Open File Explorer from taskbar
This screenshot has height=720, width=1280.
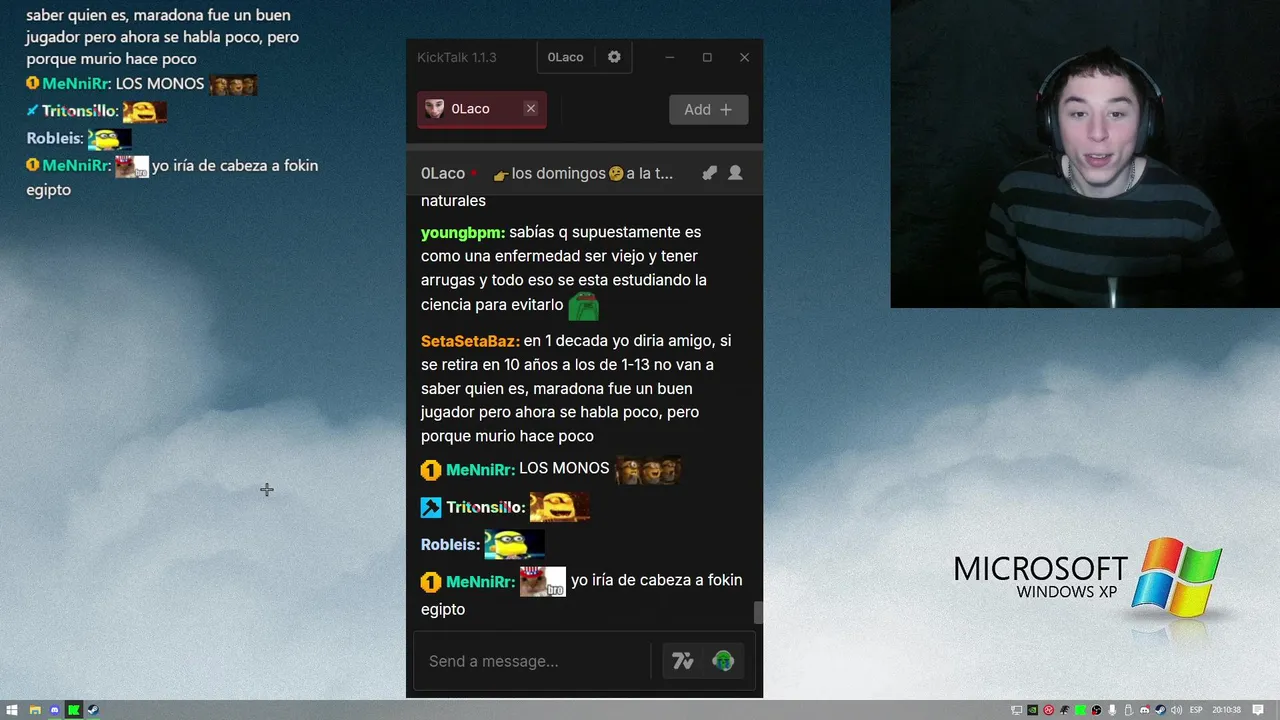(x=34, y=710)
